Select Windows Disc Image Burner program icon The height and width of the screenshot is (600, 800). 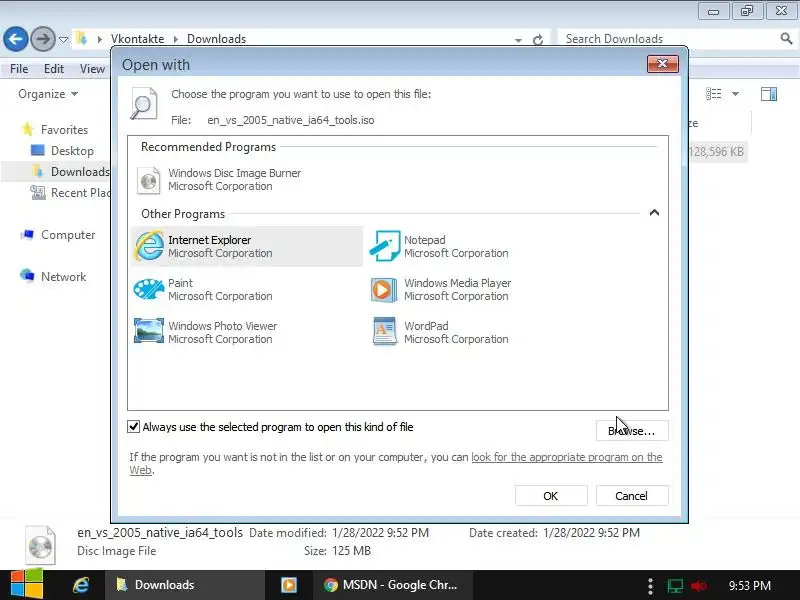point(148,180)
